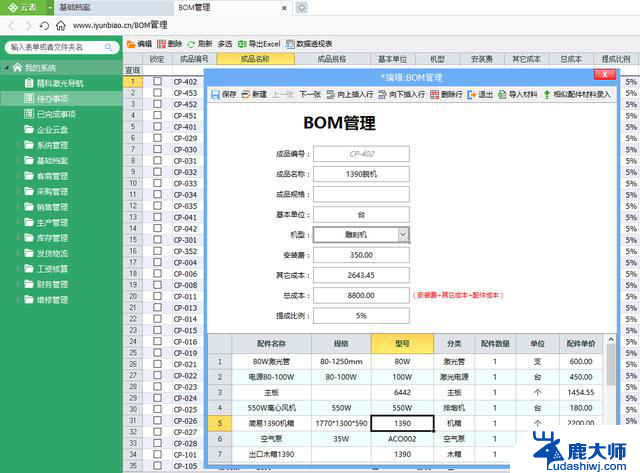
Task: Click the 成品名称 input field
Action: click(x=361, y=174)
